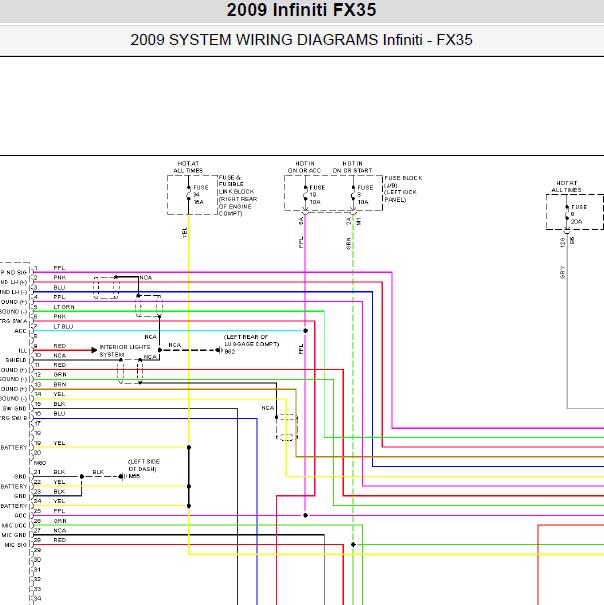Image resolution: width=604 pixels, height=605 pixels.
Task: Click the 'BLU' color label at pin 3
Action: (59, 287)
